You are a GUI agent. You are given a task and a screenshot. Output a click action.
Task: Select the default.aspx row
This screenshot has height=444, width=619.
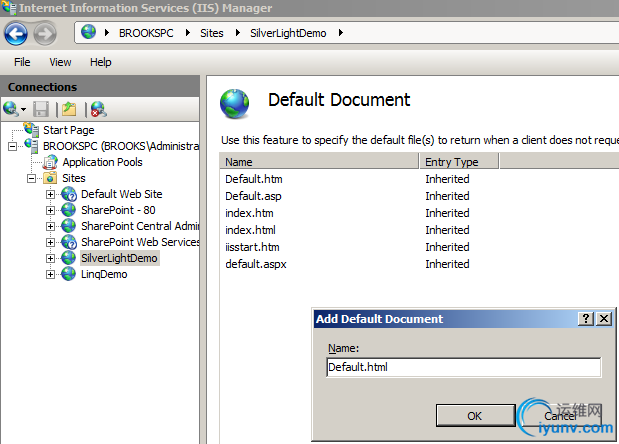(x=419, y=264)
